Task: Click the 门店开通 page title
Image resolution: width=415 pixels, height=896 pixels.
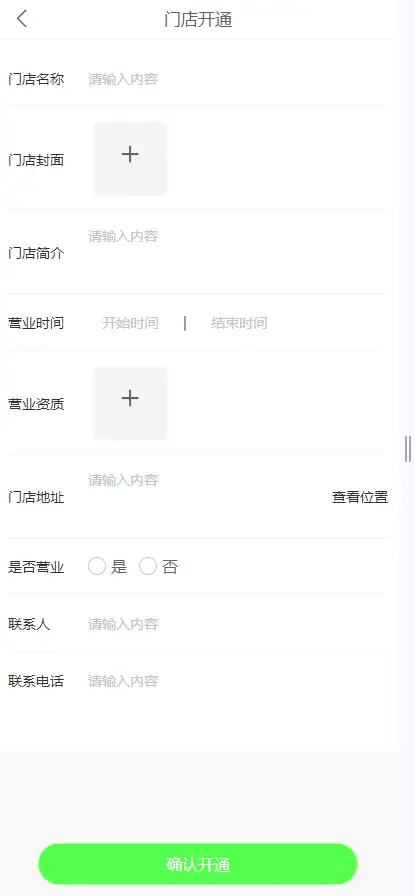Action: (198, 19)
